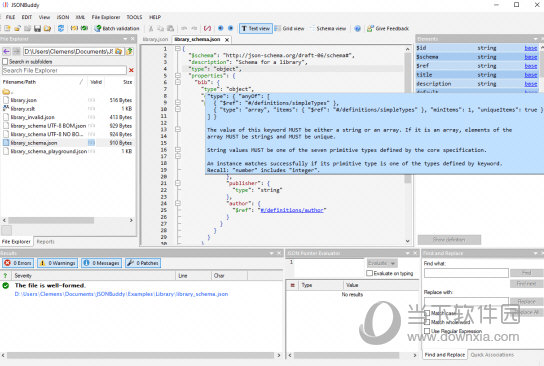The width and height of the screenshot is (544, 366).
Task: Collapse "properties" fold at line 5
Action: click(178, 75)
